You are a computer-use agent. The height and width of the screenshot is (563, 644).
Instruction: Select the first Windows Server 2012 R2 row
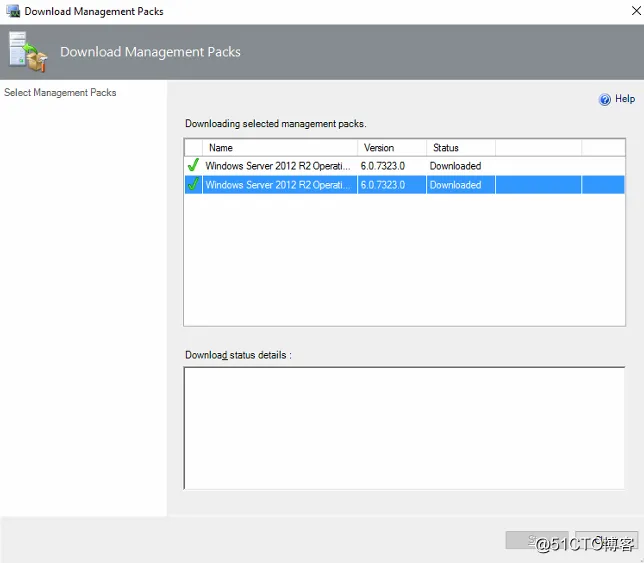(405, 166)
